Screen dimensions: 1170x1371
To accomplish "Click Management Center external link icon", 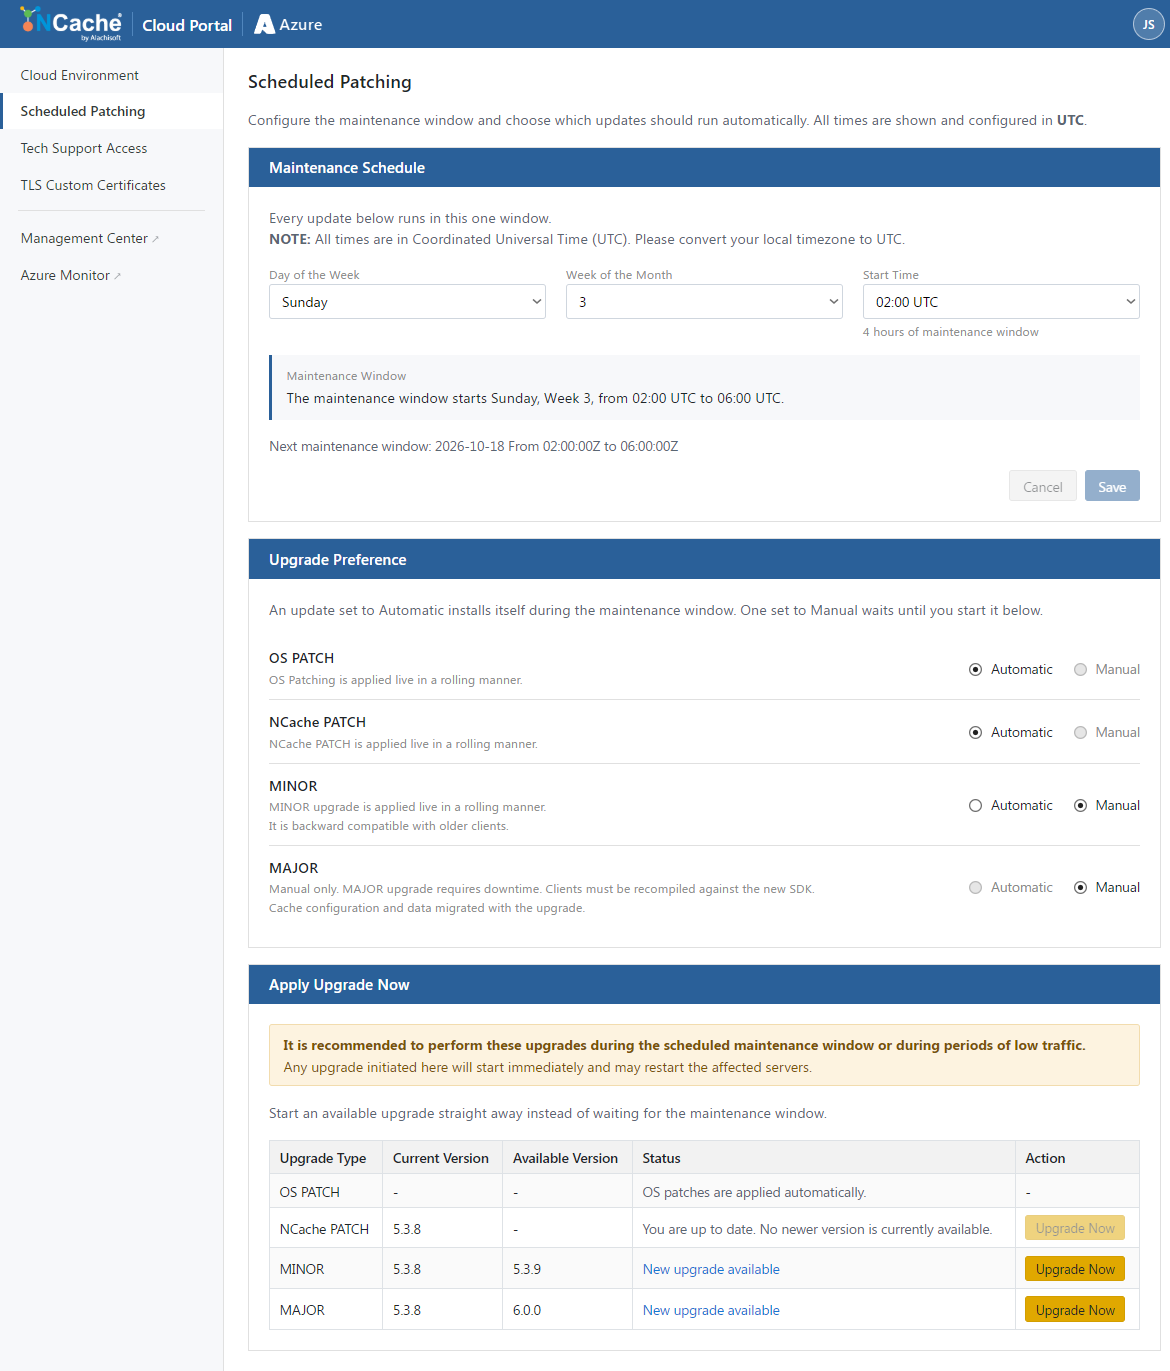I will point(156,239).
